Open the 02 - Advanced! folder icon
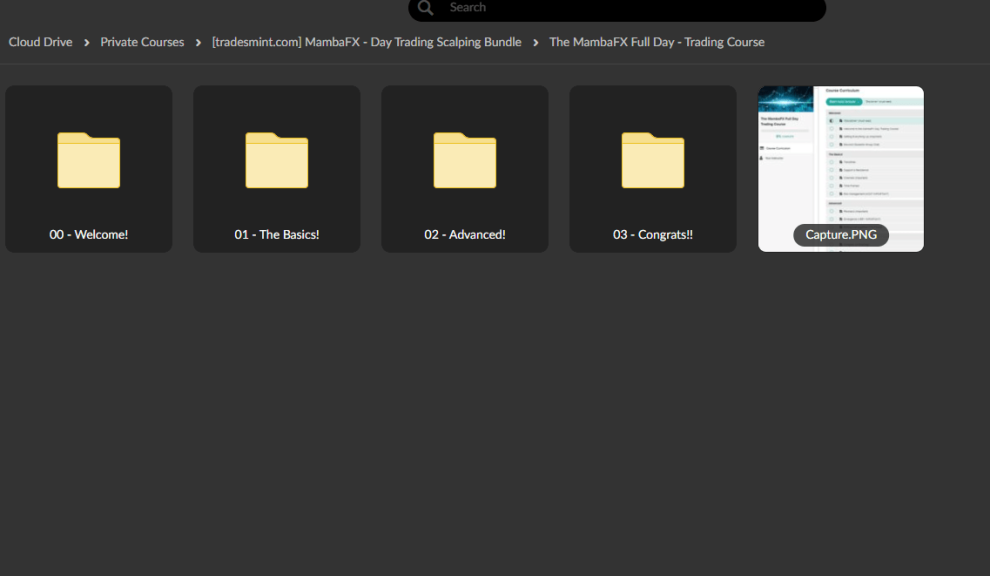 coord(465,160)
